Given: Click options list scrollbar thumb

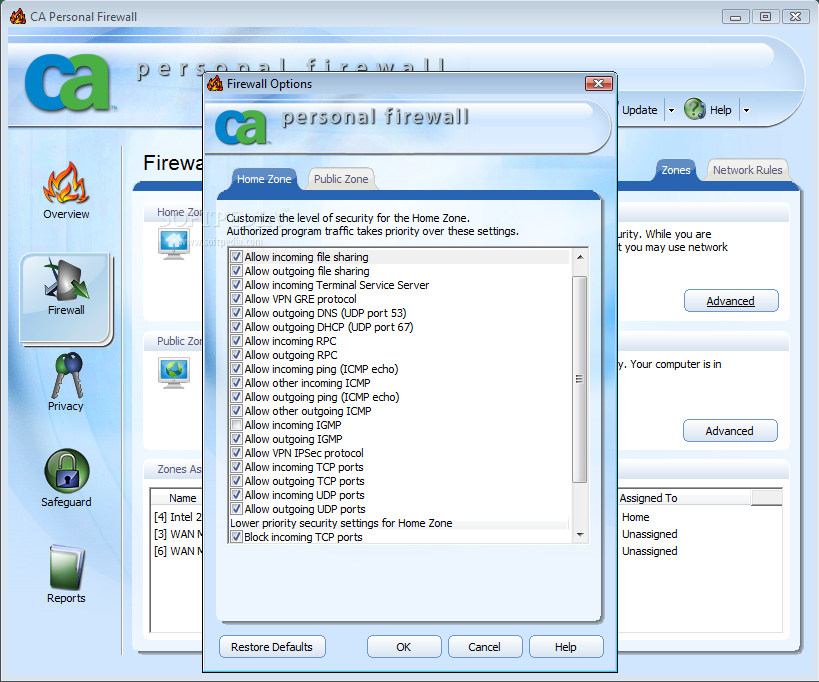Looking at the screenshot, I should (x=579, y=379).
